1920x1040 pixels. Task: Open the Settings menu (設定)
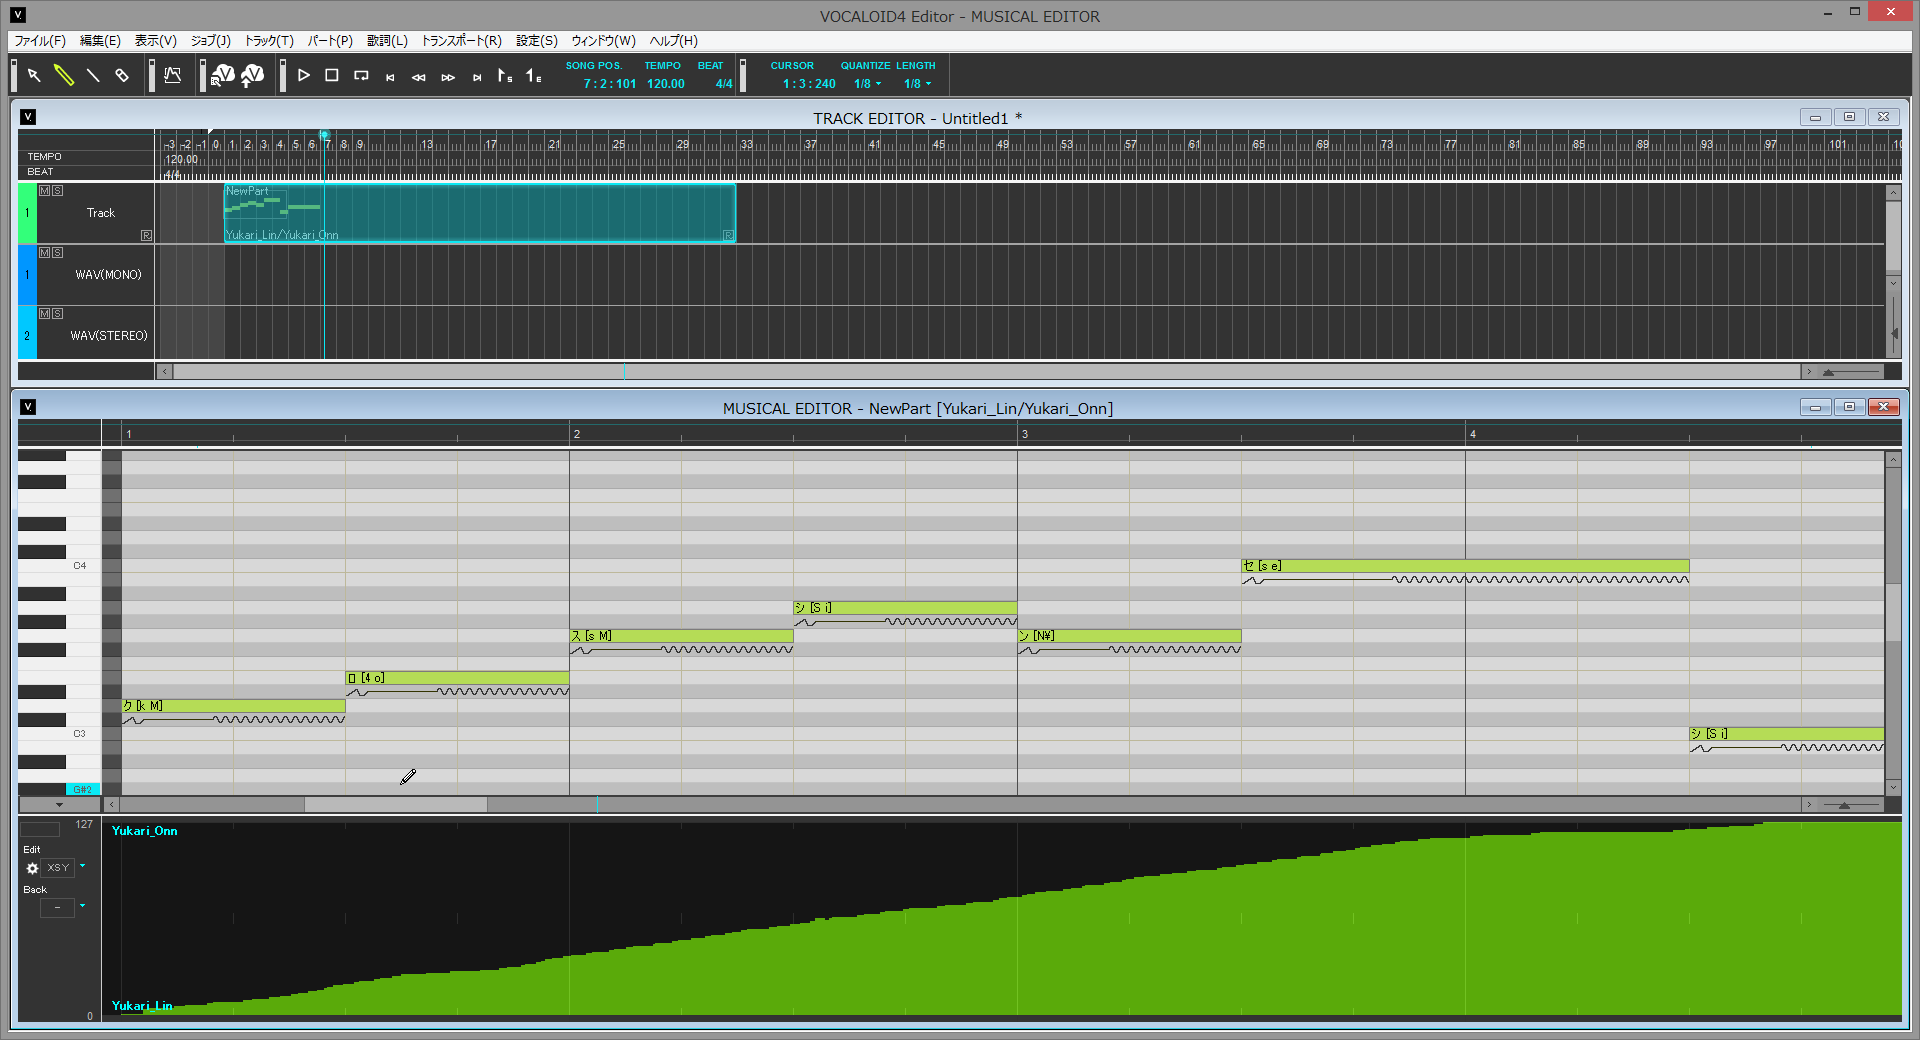[537, 41]
